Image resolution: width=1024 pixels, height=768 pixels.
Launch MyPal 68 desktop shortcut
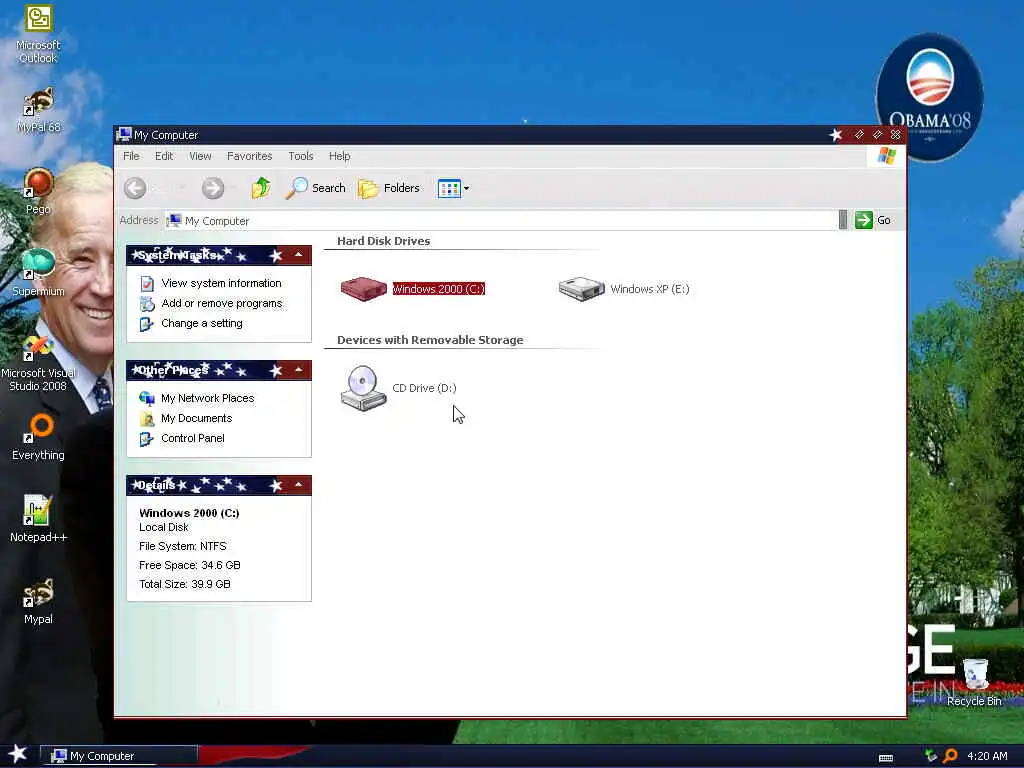point(38,110)
